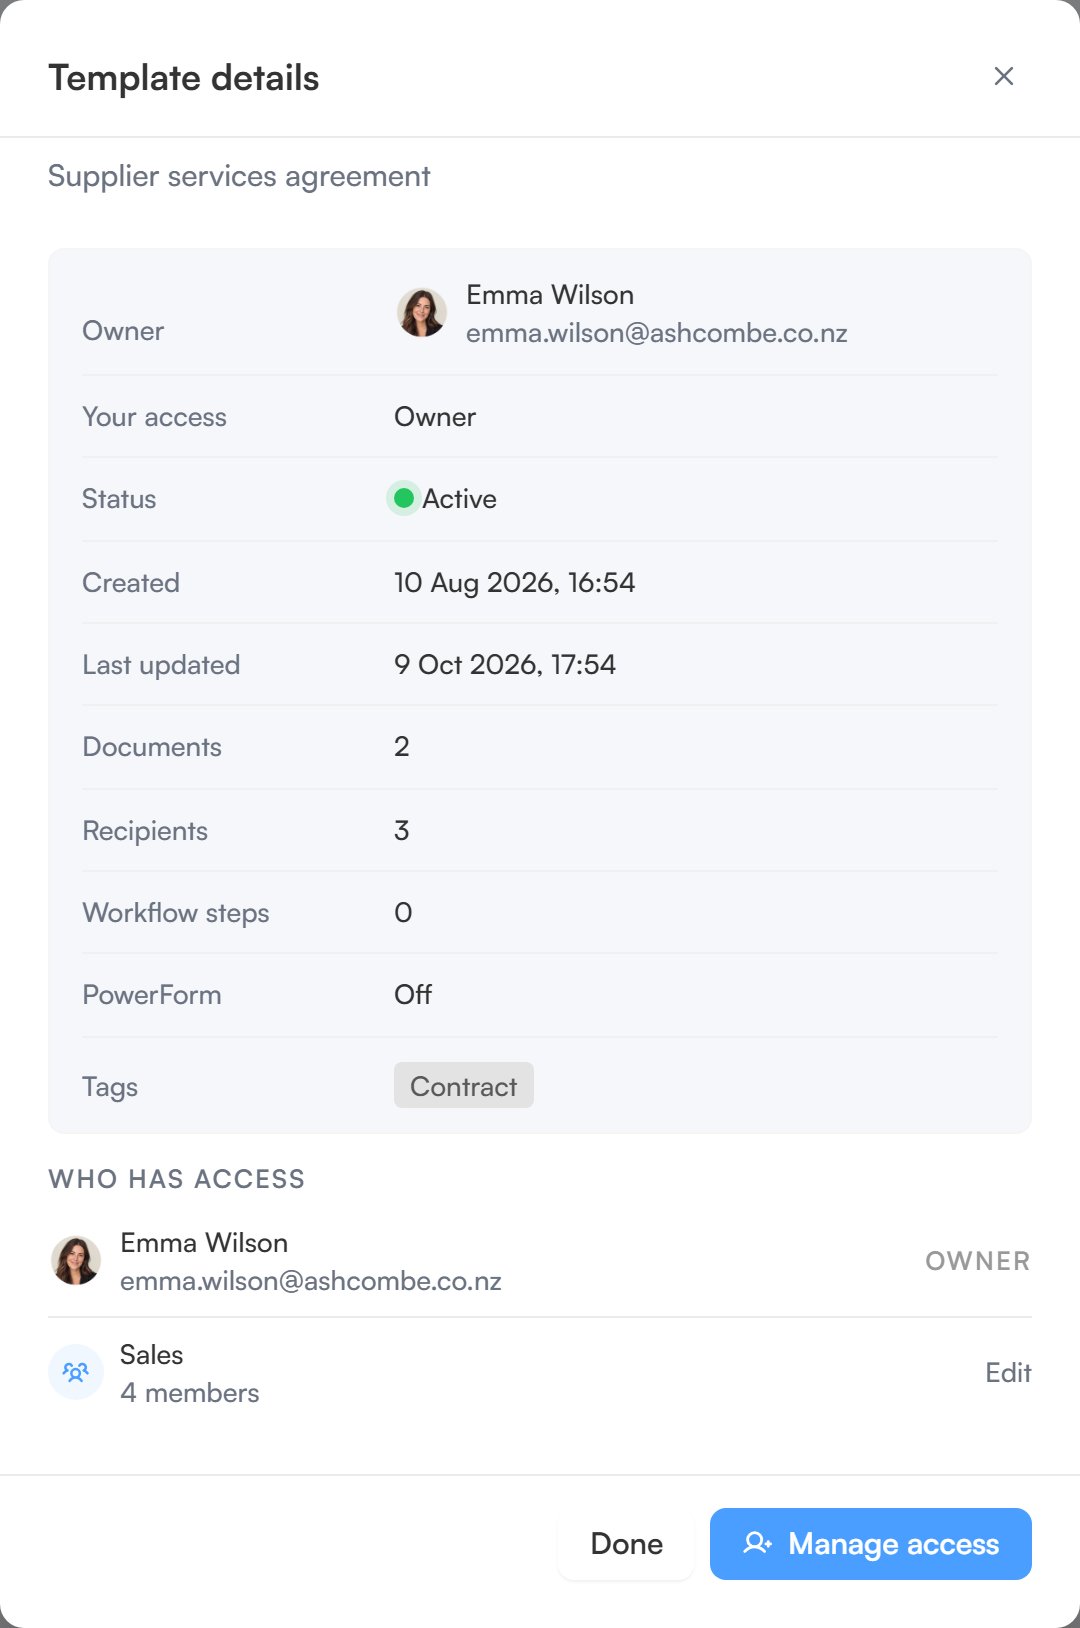Image resolution: width=1080 pixels, height=1628 pixels.
Task: Click the Last updated label
Action: click(161, 665)
